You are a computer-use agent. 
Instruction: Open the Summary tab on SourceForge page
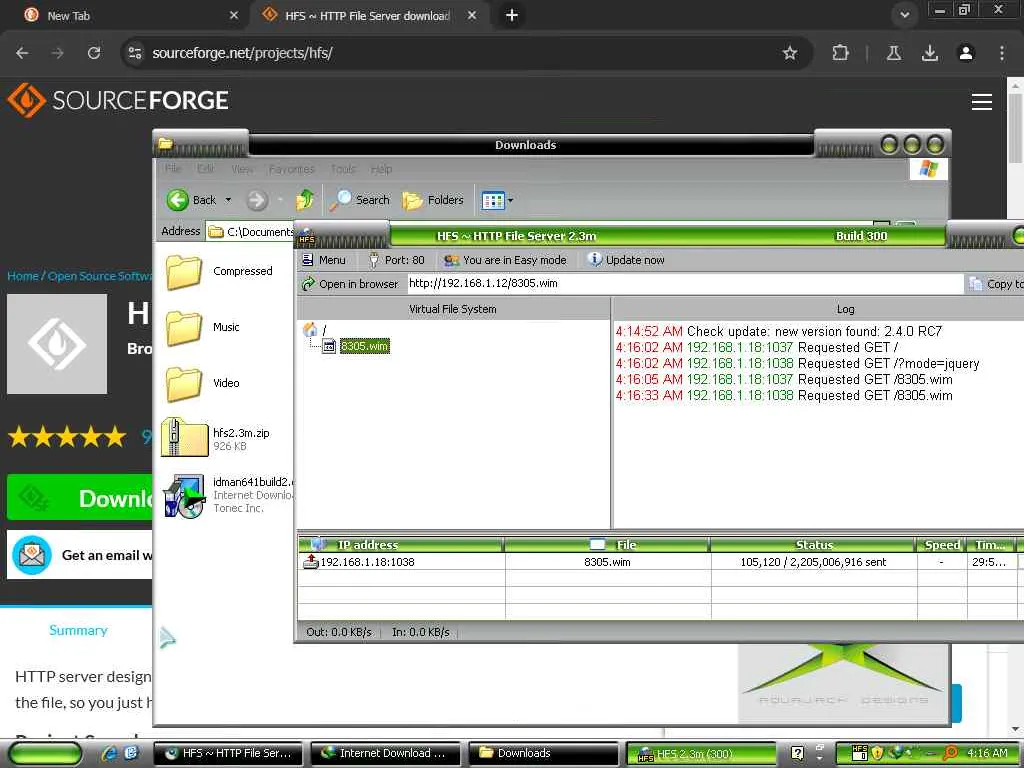[x=78, y=630]
